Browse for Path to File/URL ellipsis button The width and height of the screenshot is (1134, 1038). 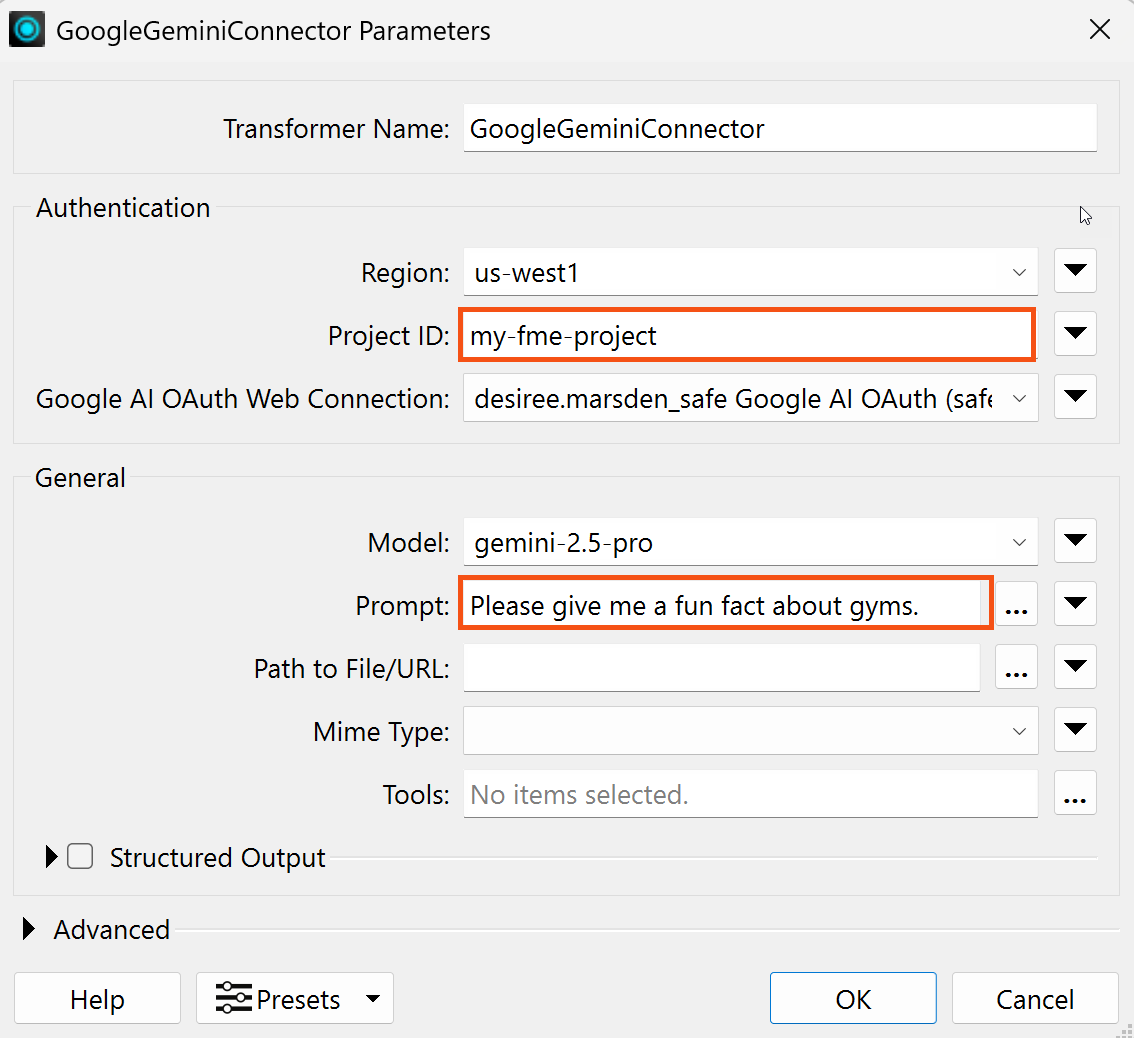click(x=1016, y=666)
